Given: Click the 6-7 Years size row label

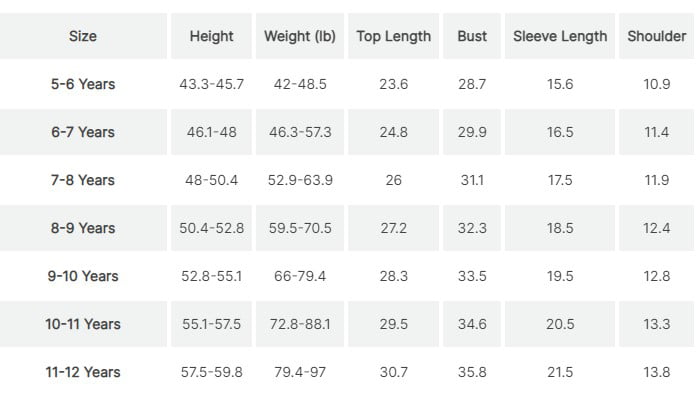Looking at the screenshot, I should pos(83,132).
